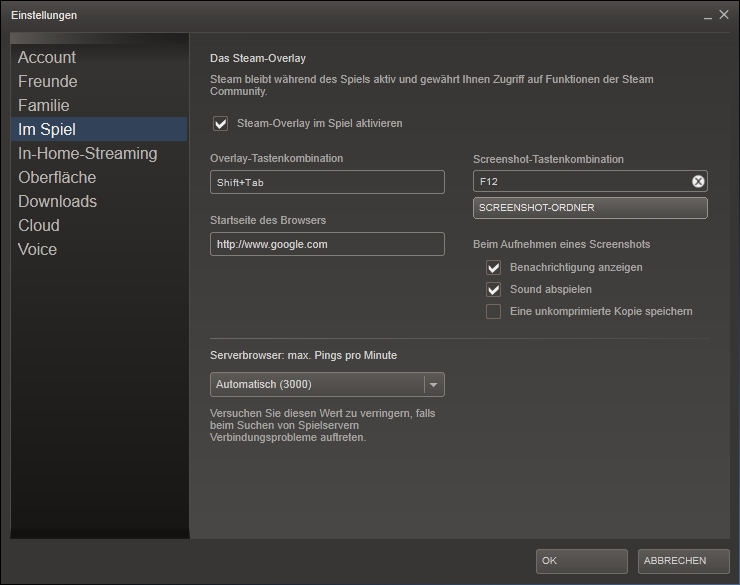Open the Oberfläche settings page
Viewport: 740px width, 585px height.
(x=57, y=177)
